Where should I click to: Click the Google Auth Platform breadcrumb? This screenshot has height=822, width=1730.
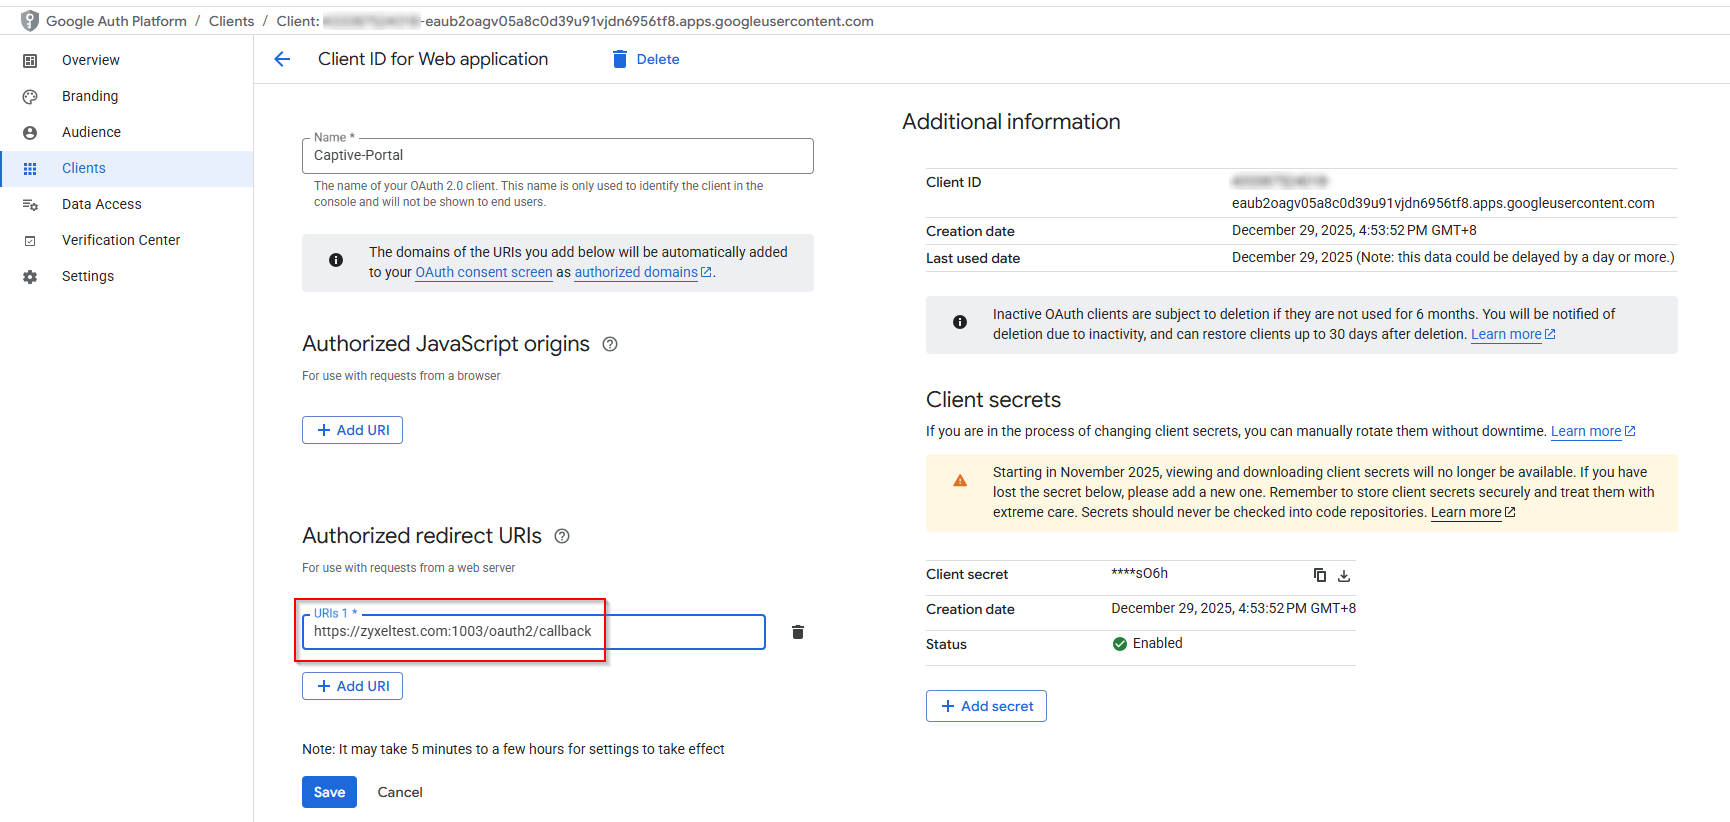pos(116,21)
